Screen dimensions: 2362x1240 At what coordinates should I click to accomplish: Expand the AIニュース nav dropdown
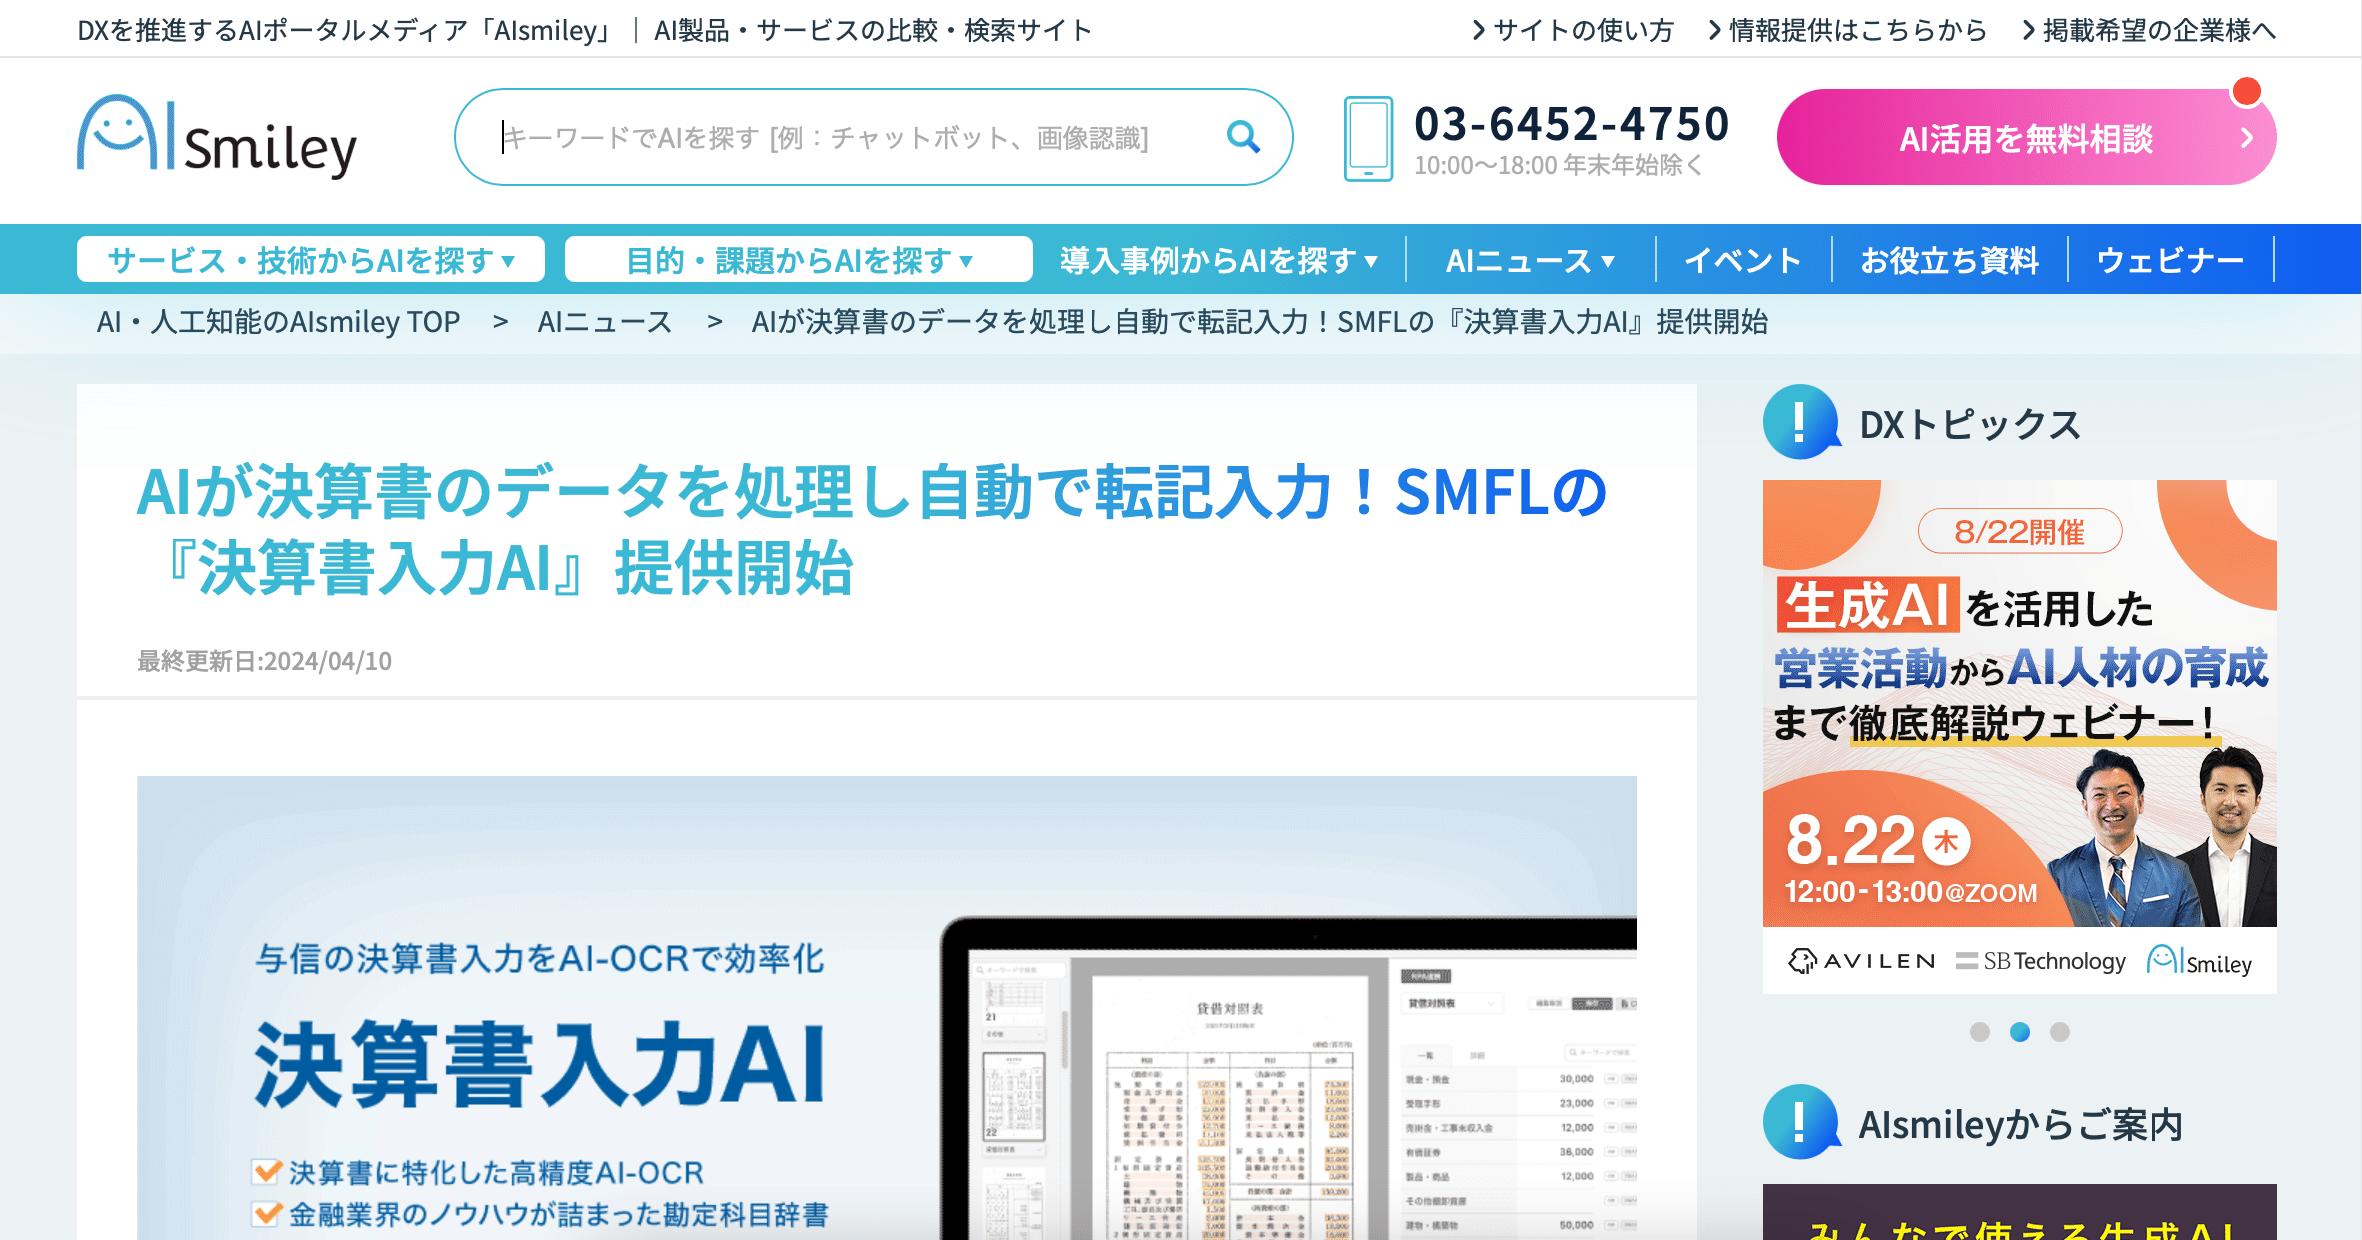pyautogui.click(x=1530, y=260)
